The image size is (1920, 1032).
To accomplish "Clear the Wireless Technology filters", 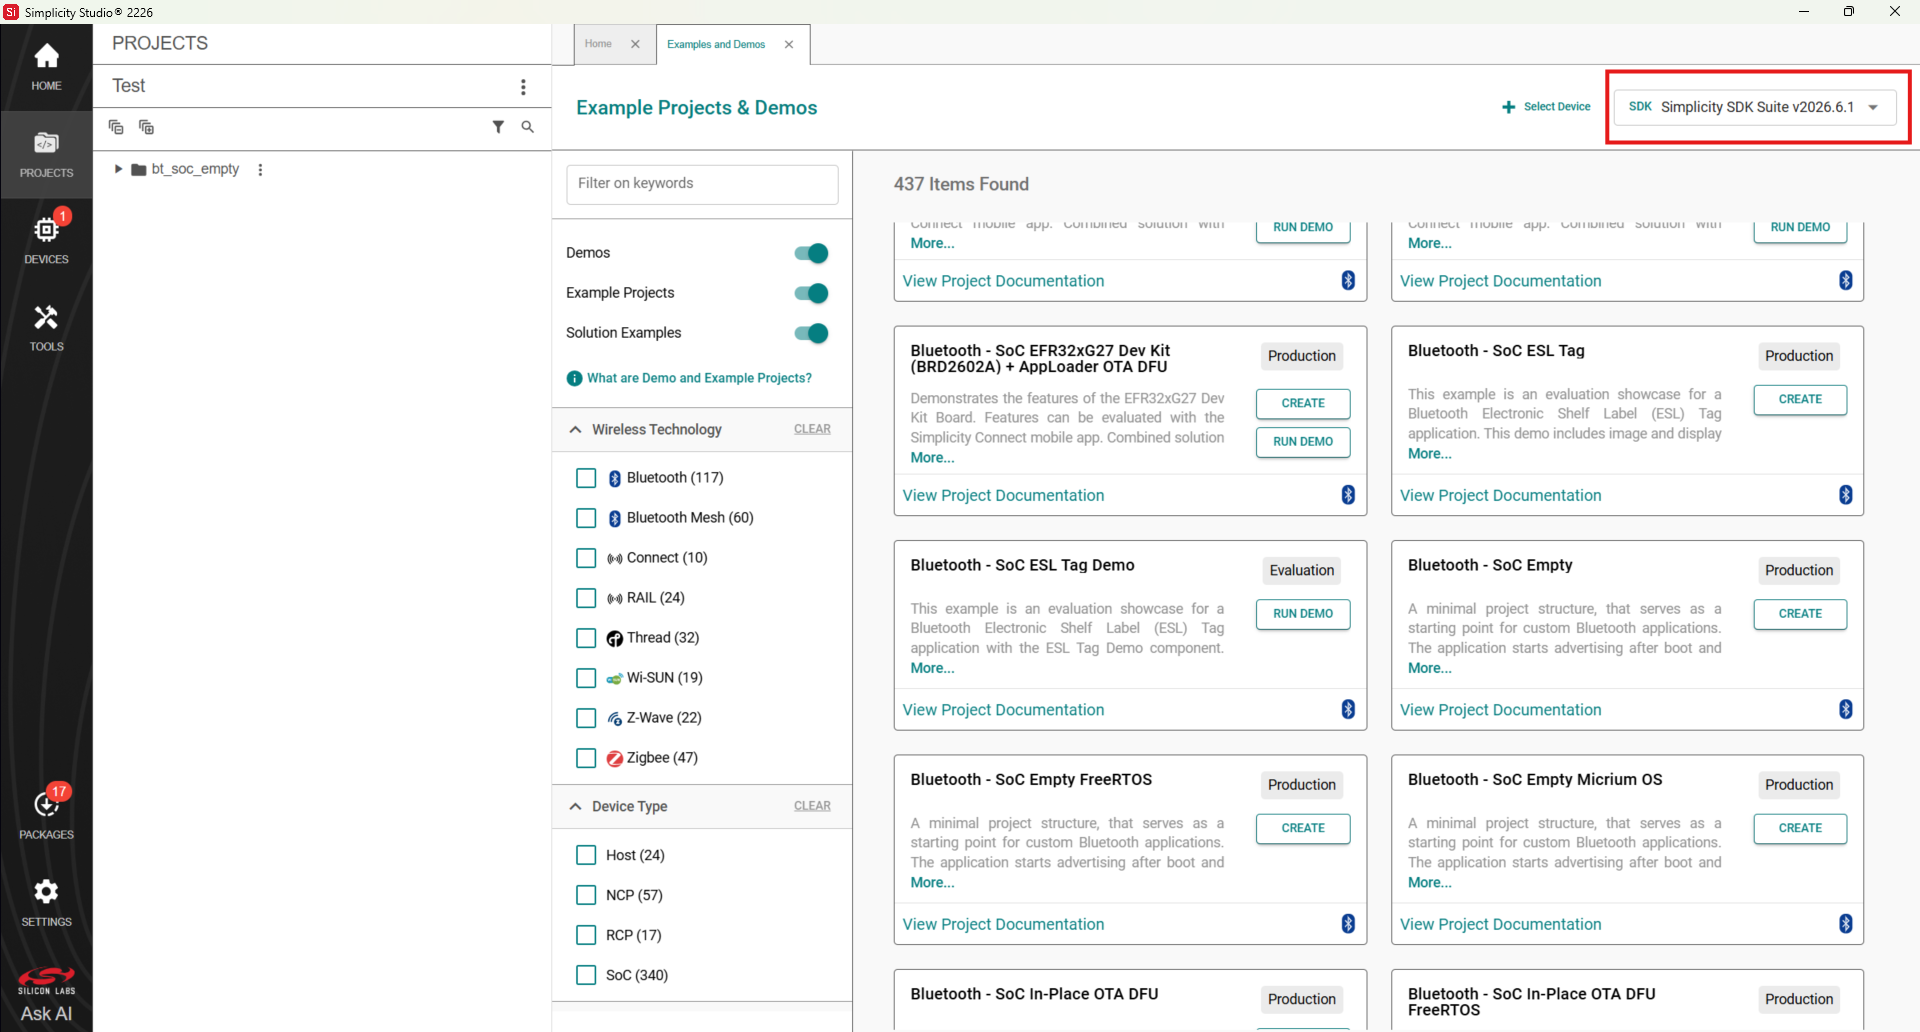I will [812, 429].
